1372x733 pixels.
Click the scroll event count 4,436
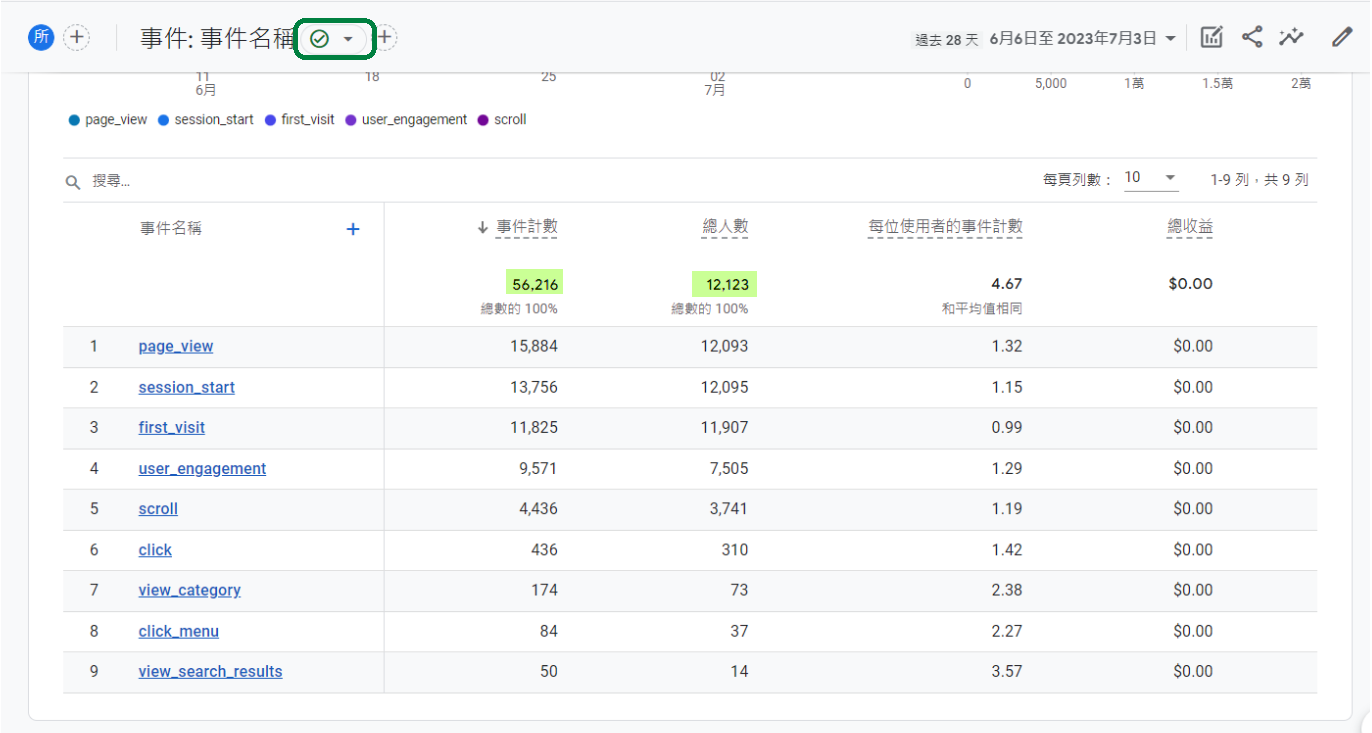click(x=538, y=509)
